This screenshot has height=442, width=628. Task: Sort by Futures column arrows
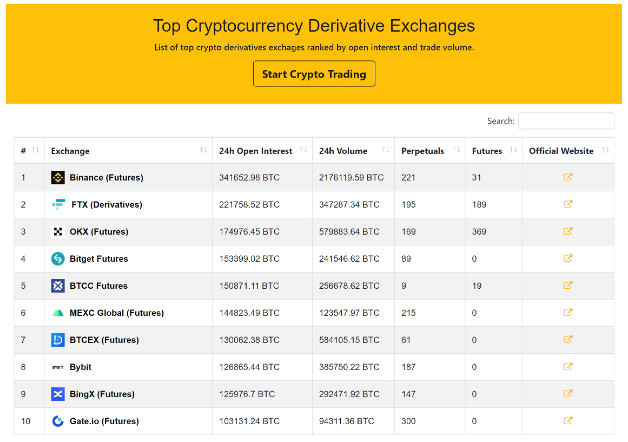(513, 150)
